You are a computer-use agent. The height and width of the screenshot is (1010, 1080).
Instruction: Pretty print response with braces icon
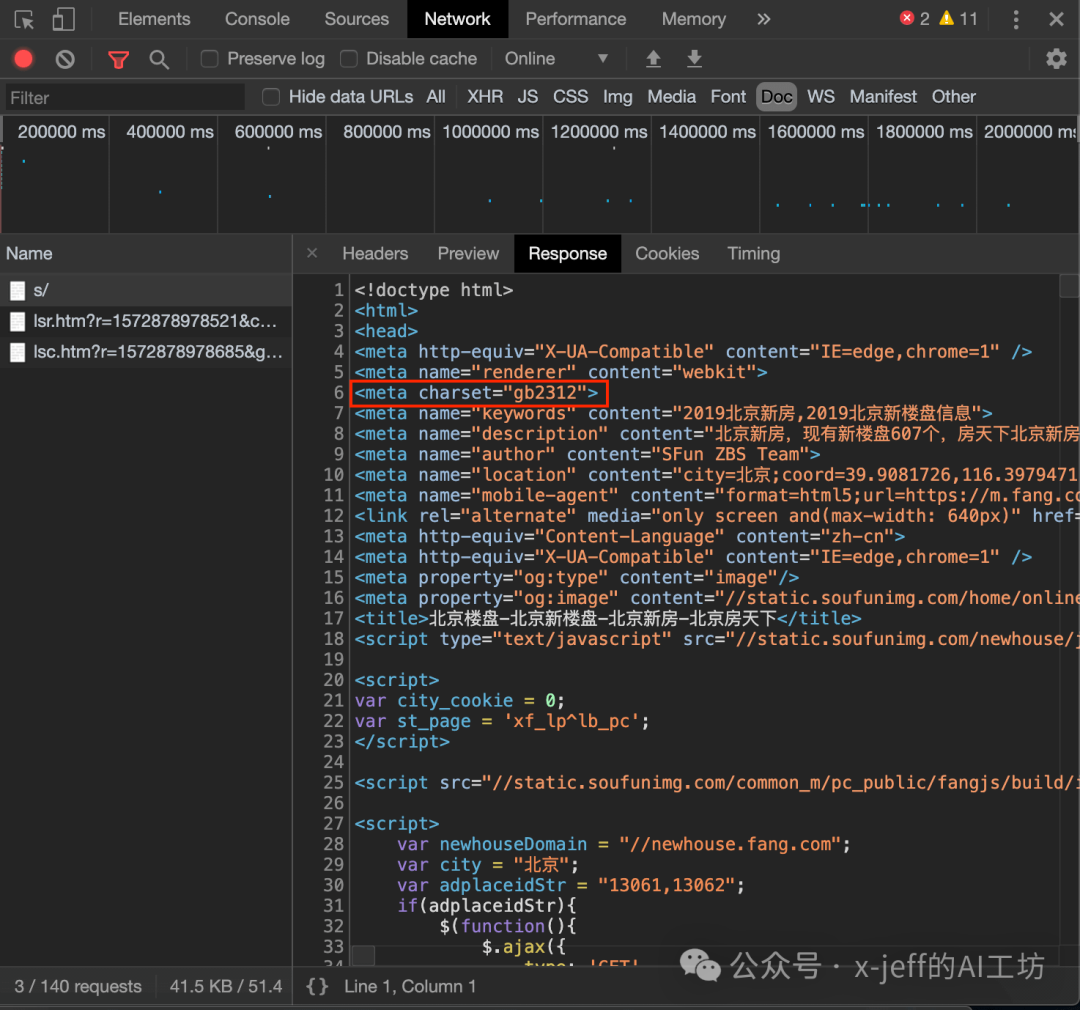coord(317,986)
